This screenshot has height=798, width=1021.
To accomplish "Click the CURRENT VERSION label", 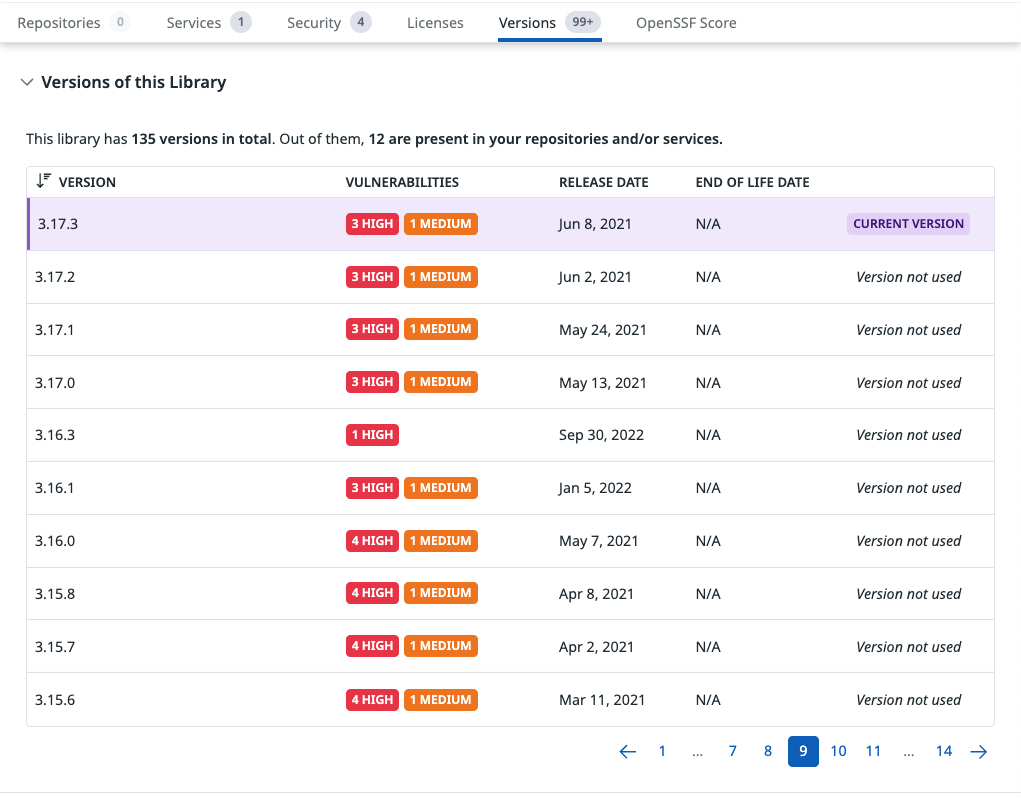I will click(908, 224).
